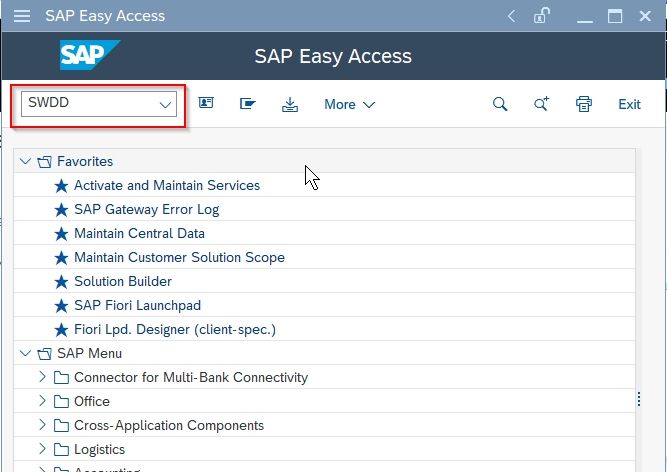Screen dimensions: 667x472
Task: Click the SAP Business Workplace icon
Action: 248,104
